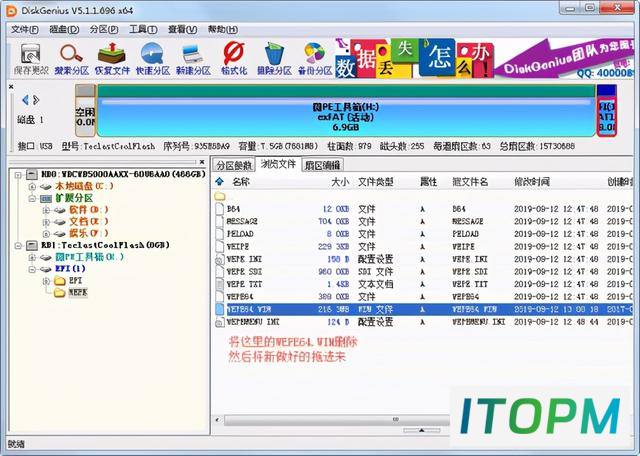Sort files by 文件类型 column header
The image size is (640, 456).
point(376,182)
